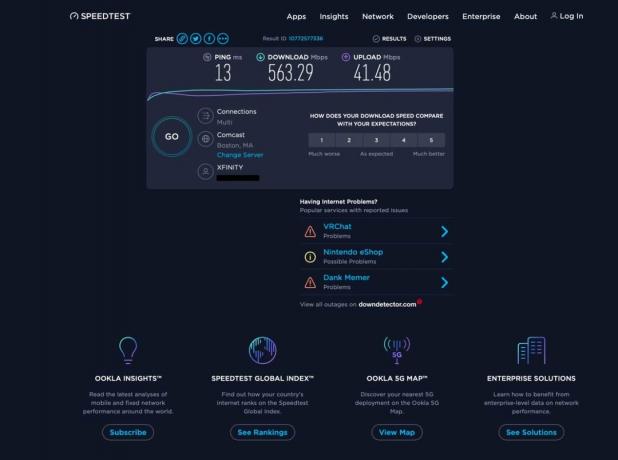
Task: Toggle Multi connections mode
Action: point(224,122)
